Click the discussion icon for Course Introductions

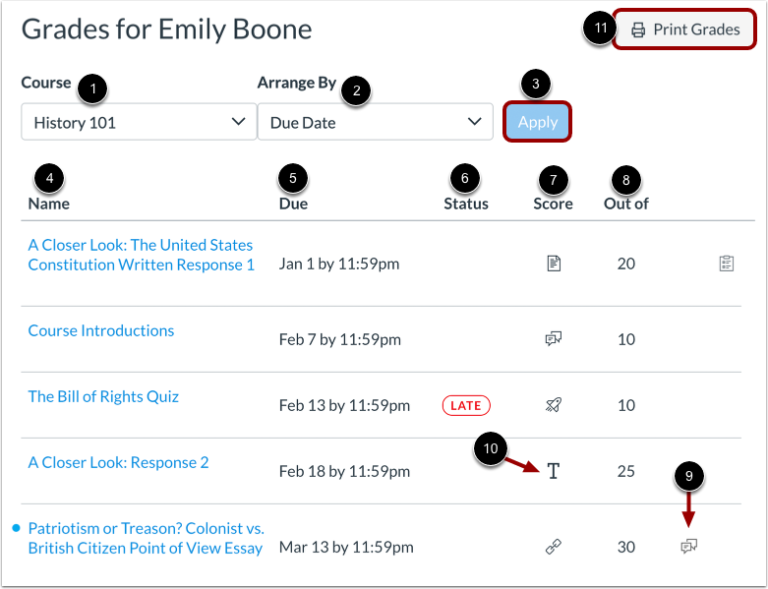point(553,338)
